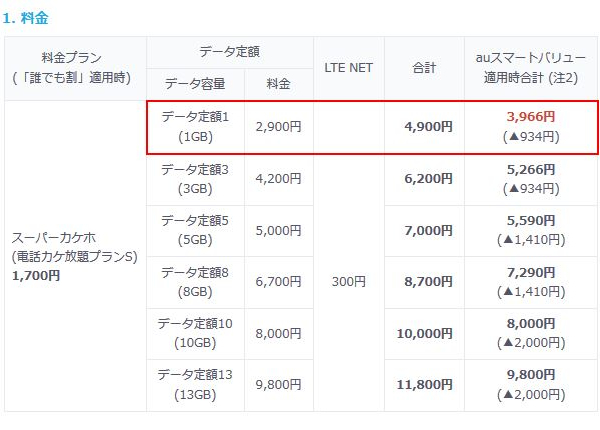Screen dimensions: 600x430
Task: Click the 300円 LTE NET fee cell
Action: click(348, 282)
